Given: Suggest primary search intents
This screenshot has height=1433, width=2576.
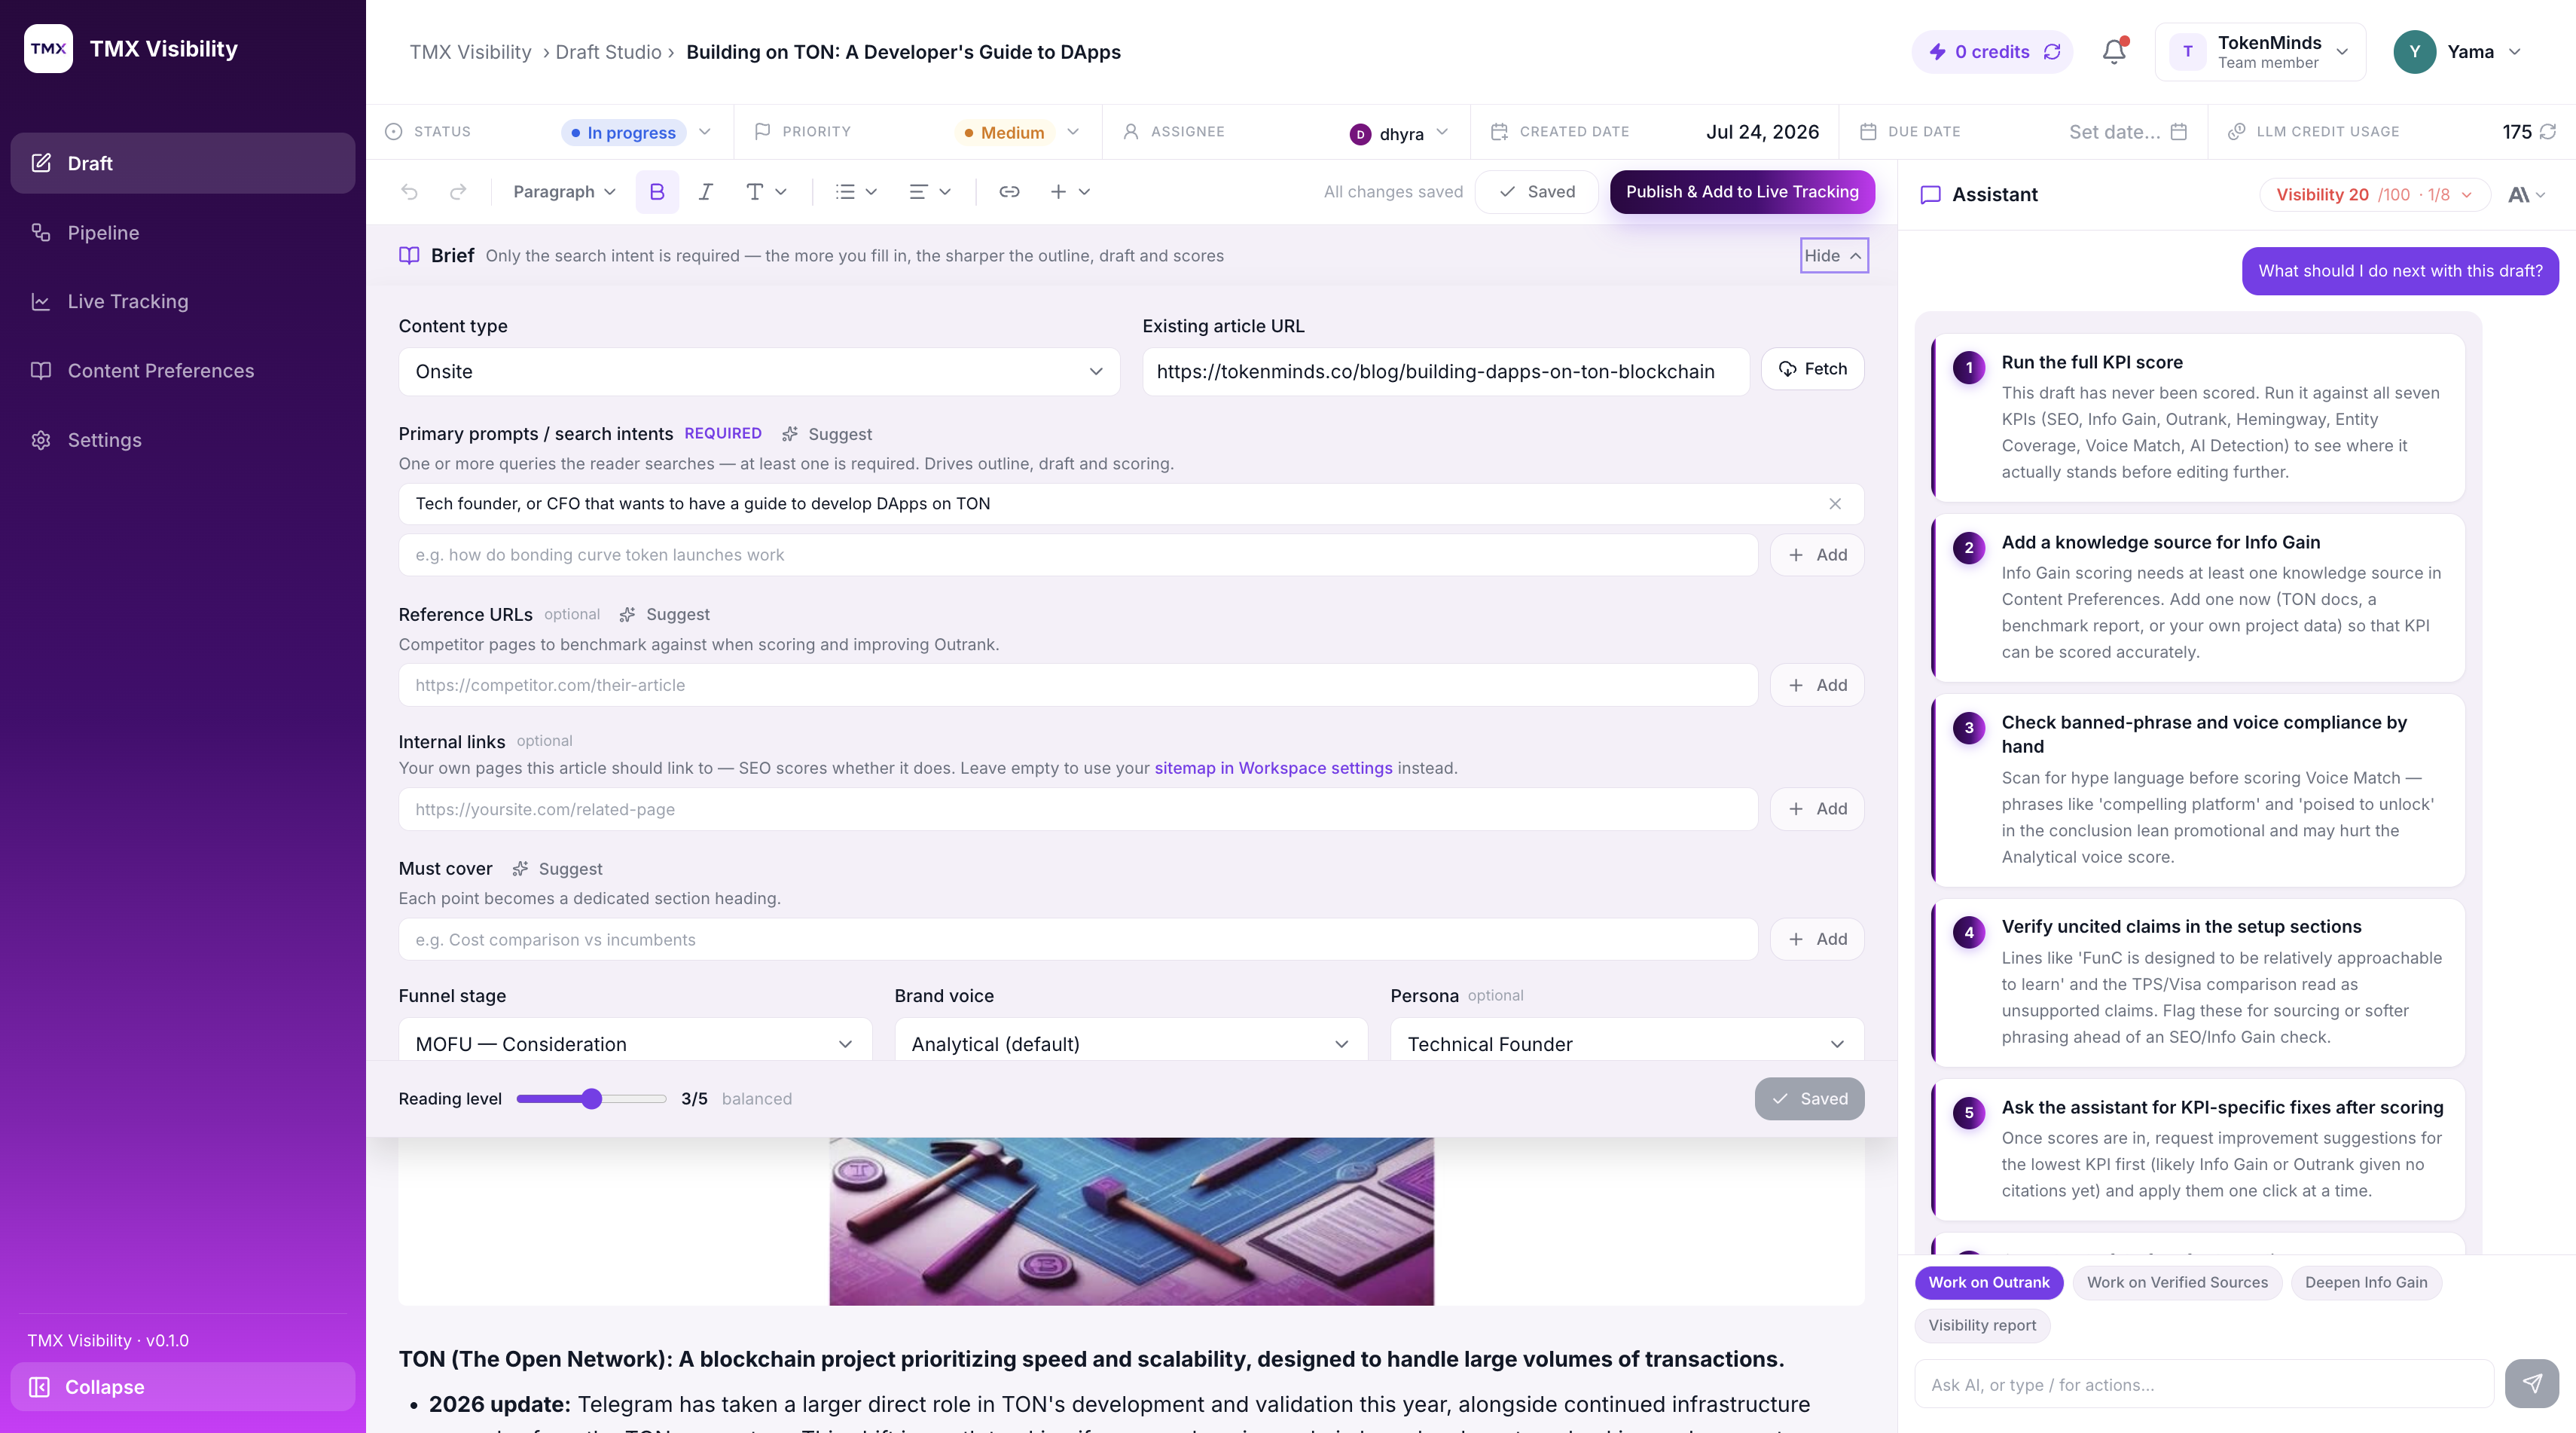Looking at the screenshot, I should [826, 434].
